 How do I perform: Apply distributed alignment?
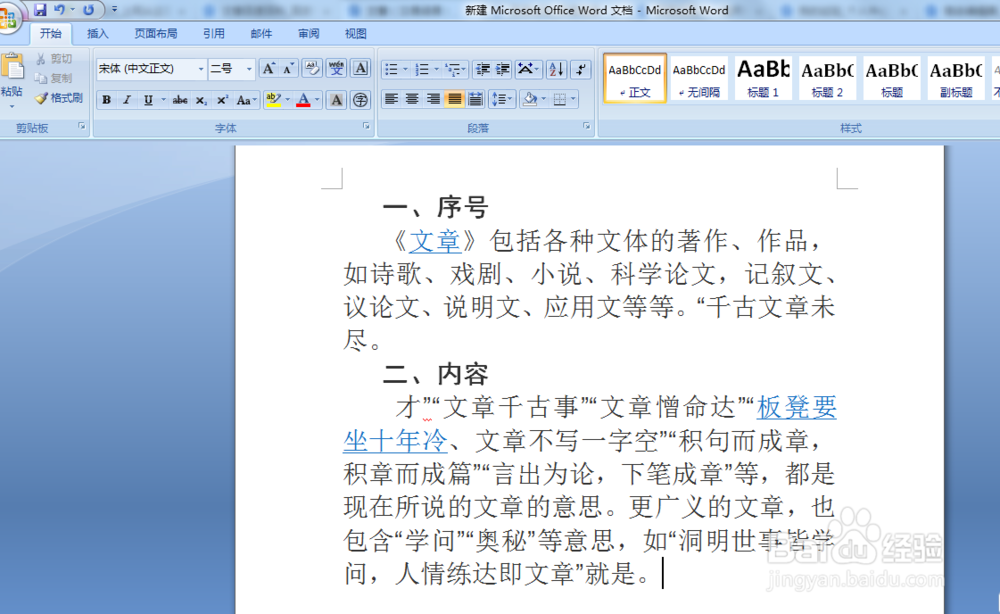[x=475, y=99]
